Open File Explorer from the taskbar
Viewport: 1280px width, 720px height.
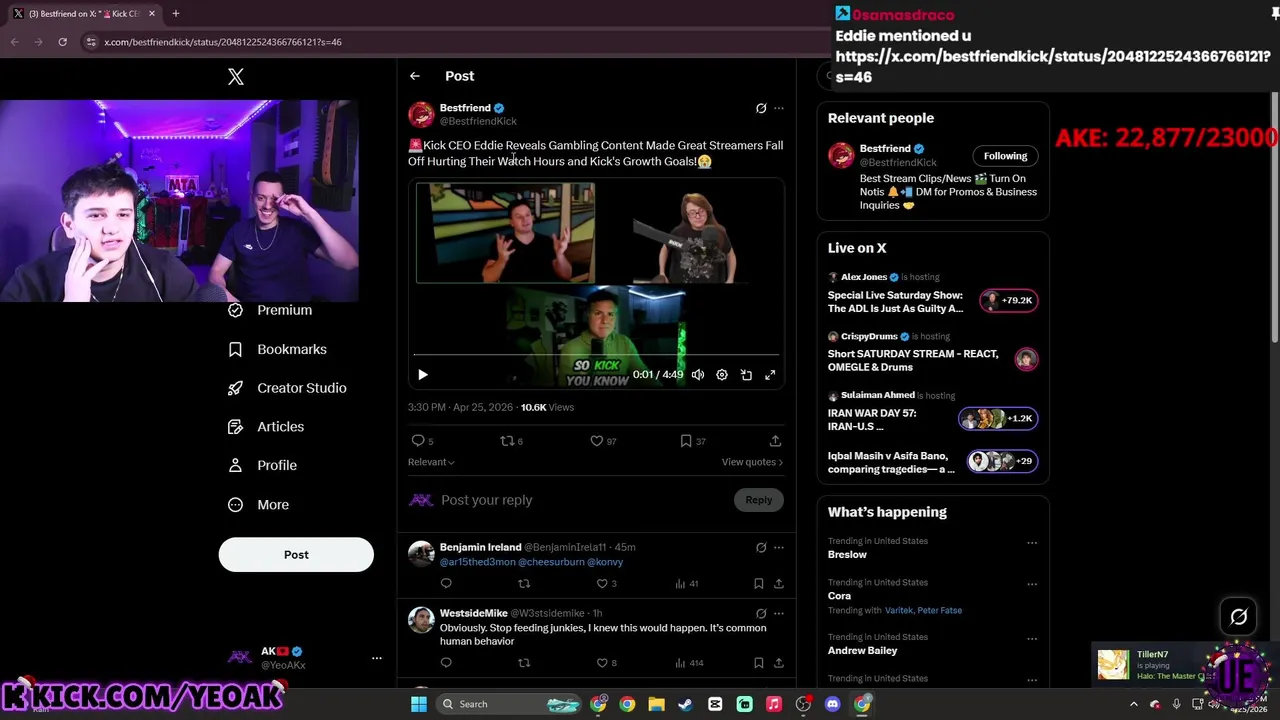[656, 704]
